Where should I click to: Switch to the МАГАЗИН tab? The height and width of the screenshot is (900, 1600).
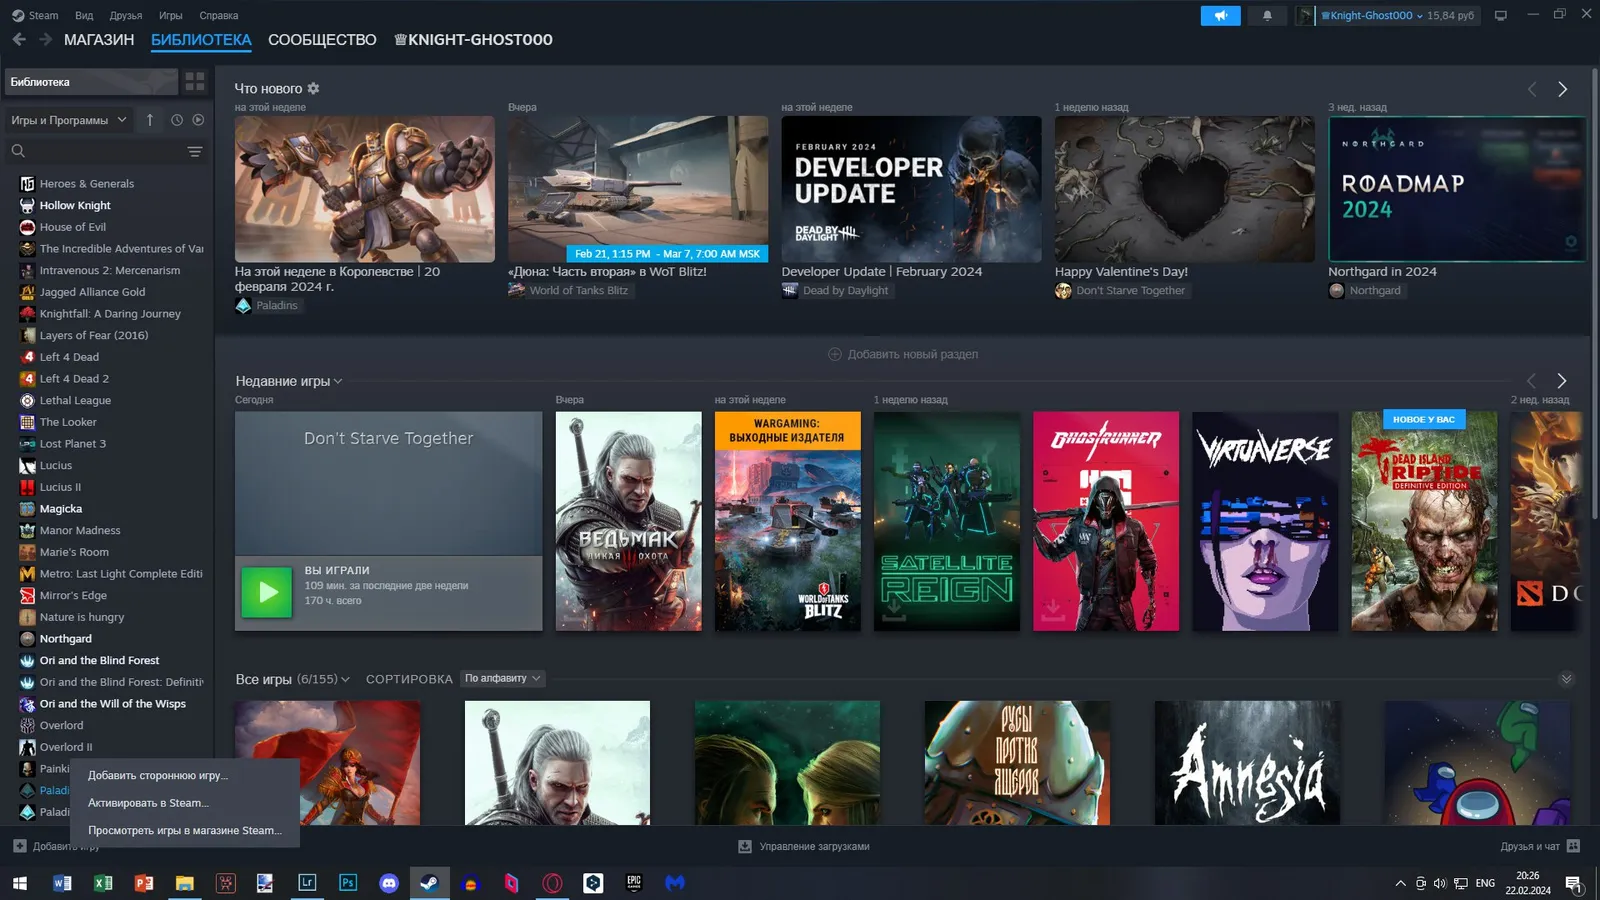99,40
